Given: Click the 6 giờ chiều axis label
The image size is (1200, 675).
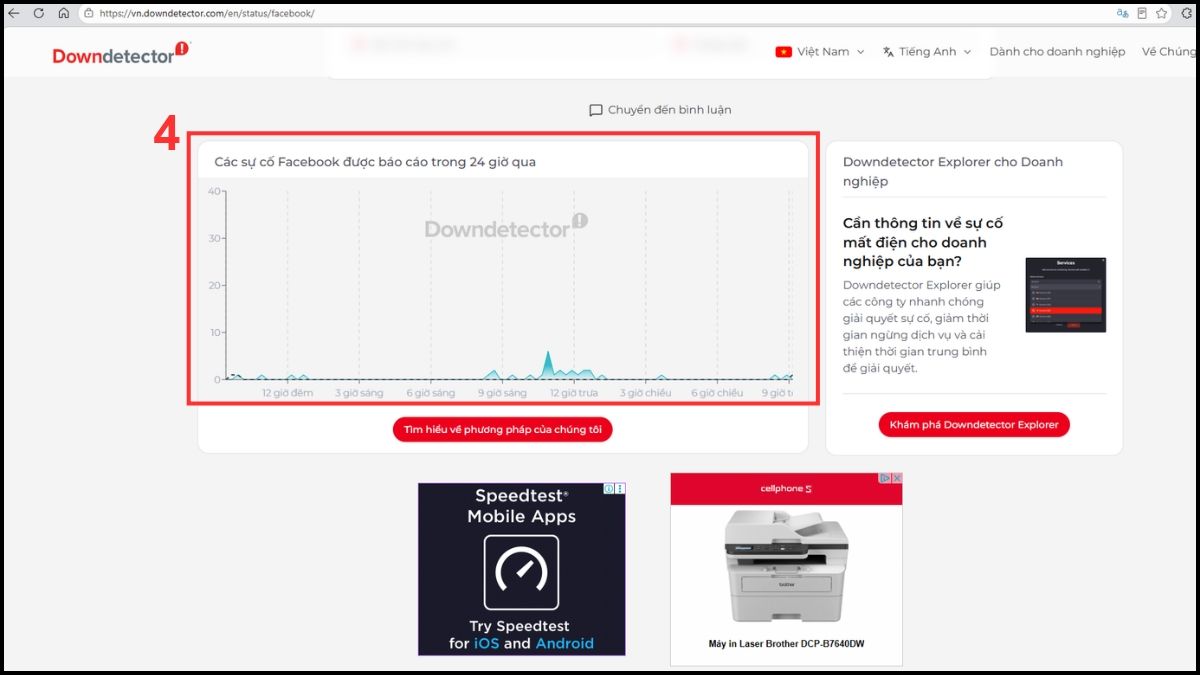Looking at the screenshot, I should point(717,393).
